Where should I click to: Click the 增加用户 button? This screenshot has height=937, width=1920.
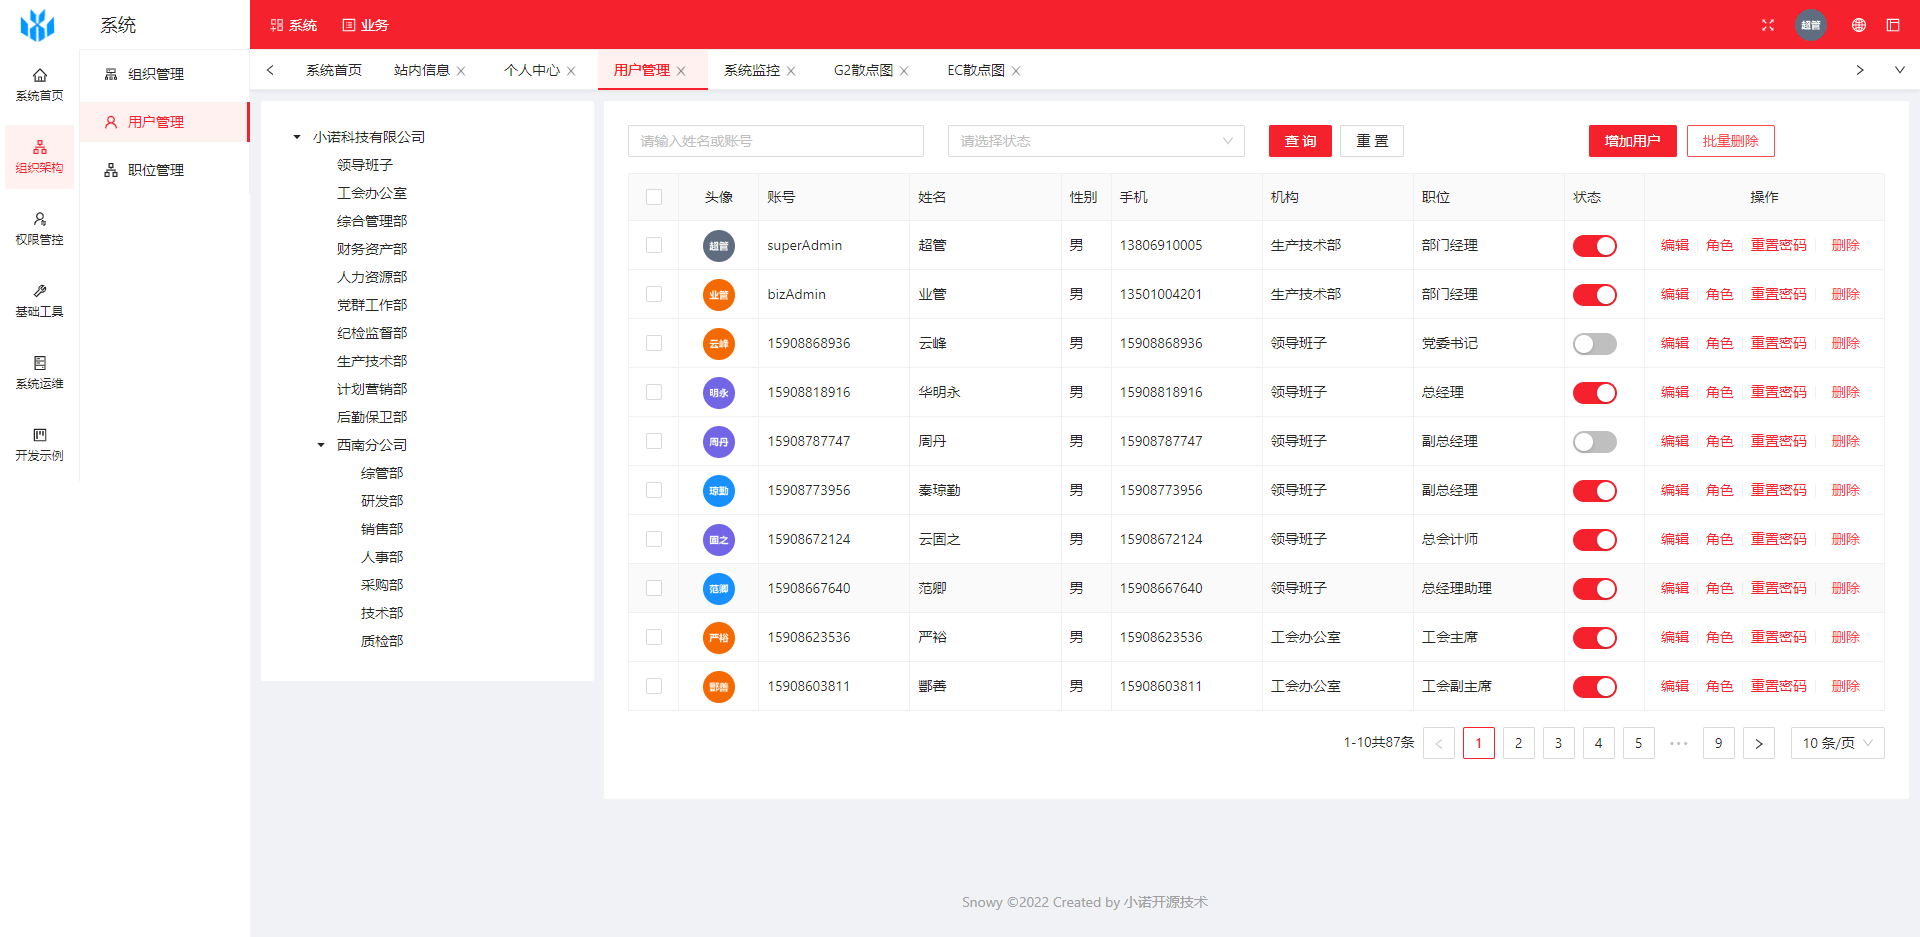1632,141
